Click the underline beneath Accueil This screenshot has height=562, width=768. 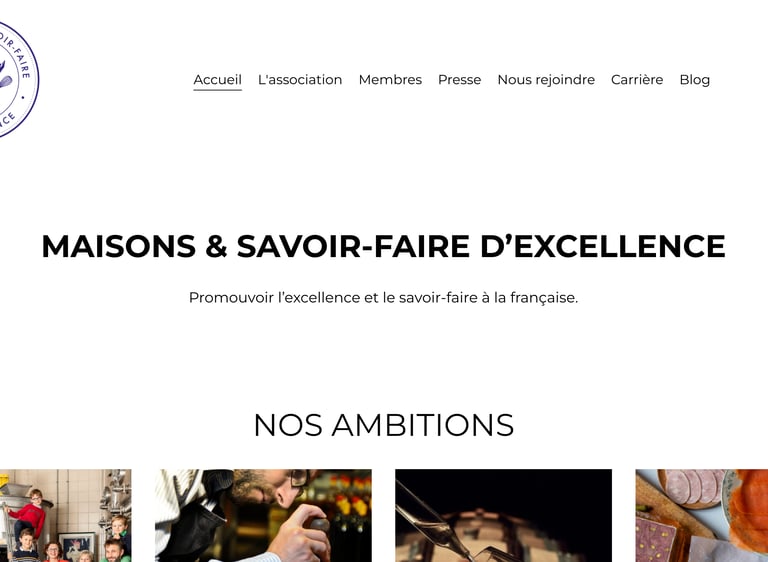coord(217,90)
